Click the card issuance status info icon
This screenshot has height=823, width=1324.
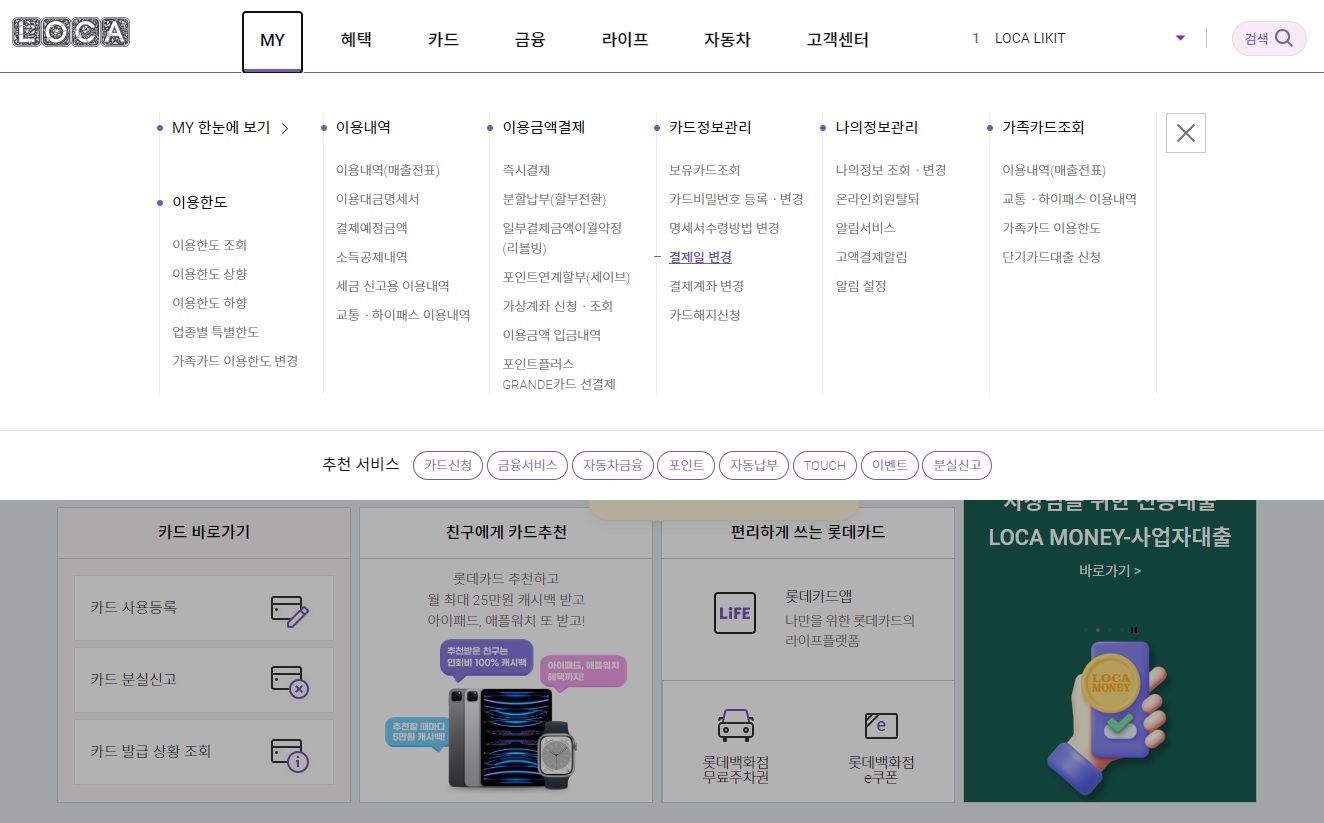[x=290, y=753]
